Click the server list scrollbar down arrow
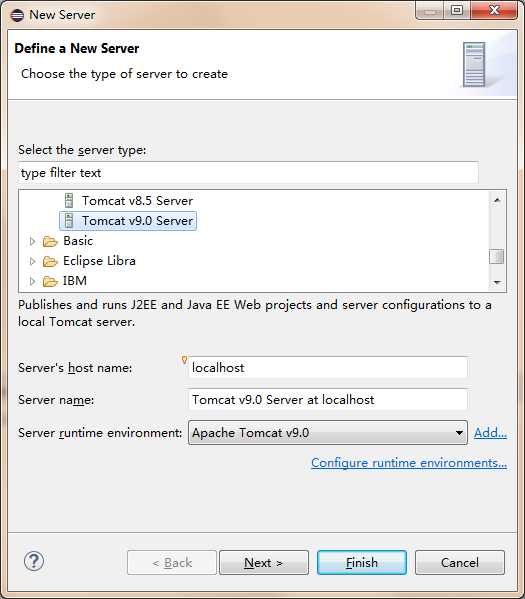This screenshot has height=599, width=525. click(x=497, y=282)
